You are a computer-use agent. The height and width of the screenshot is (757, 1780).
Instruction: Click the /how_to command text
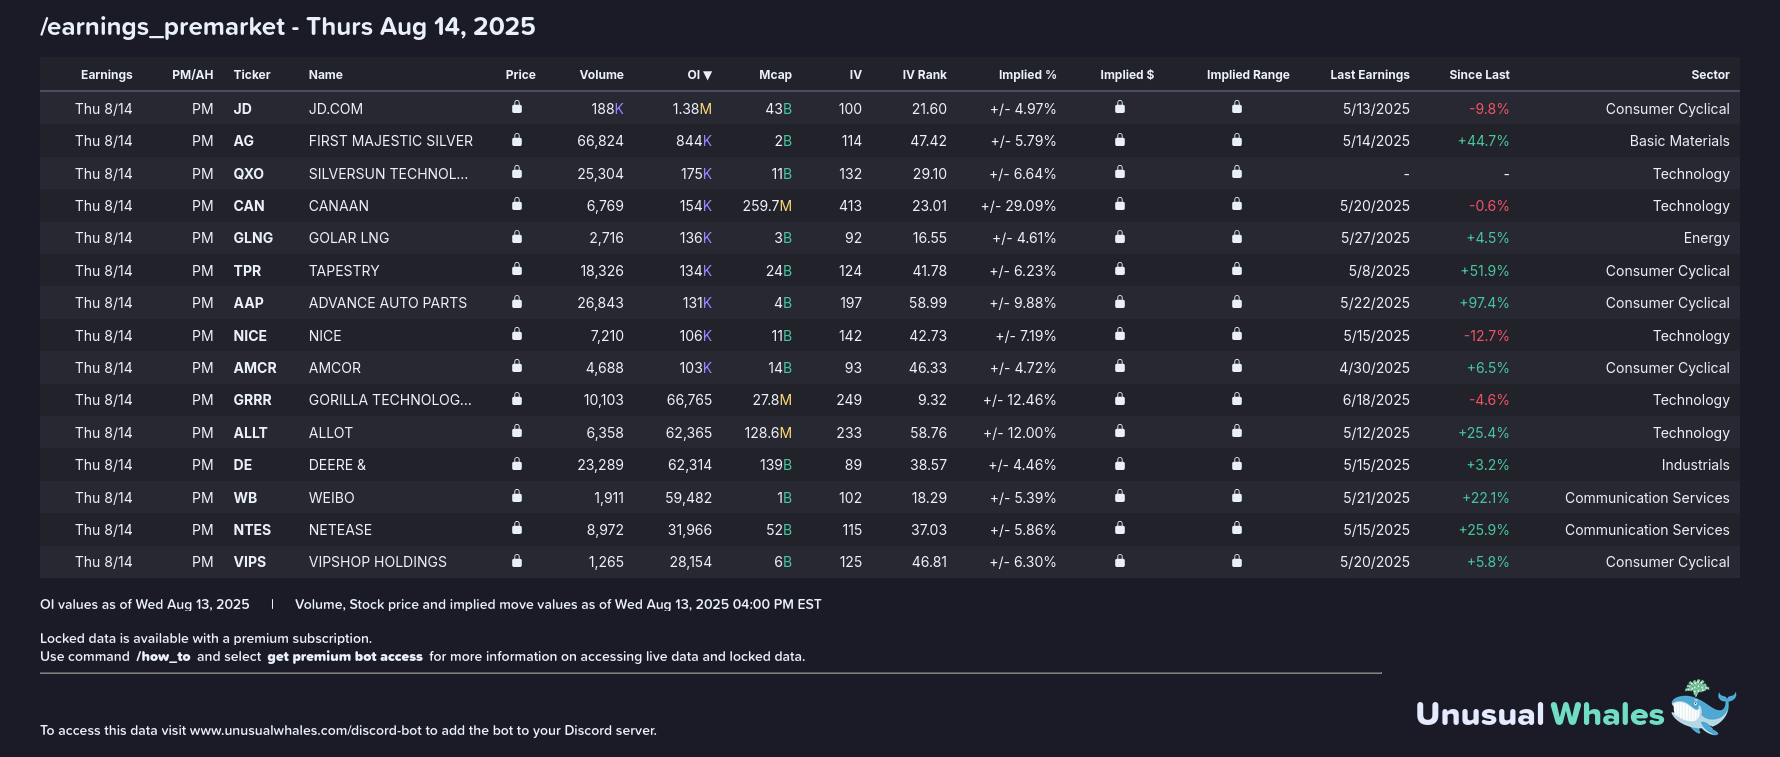coord(163,657)
